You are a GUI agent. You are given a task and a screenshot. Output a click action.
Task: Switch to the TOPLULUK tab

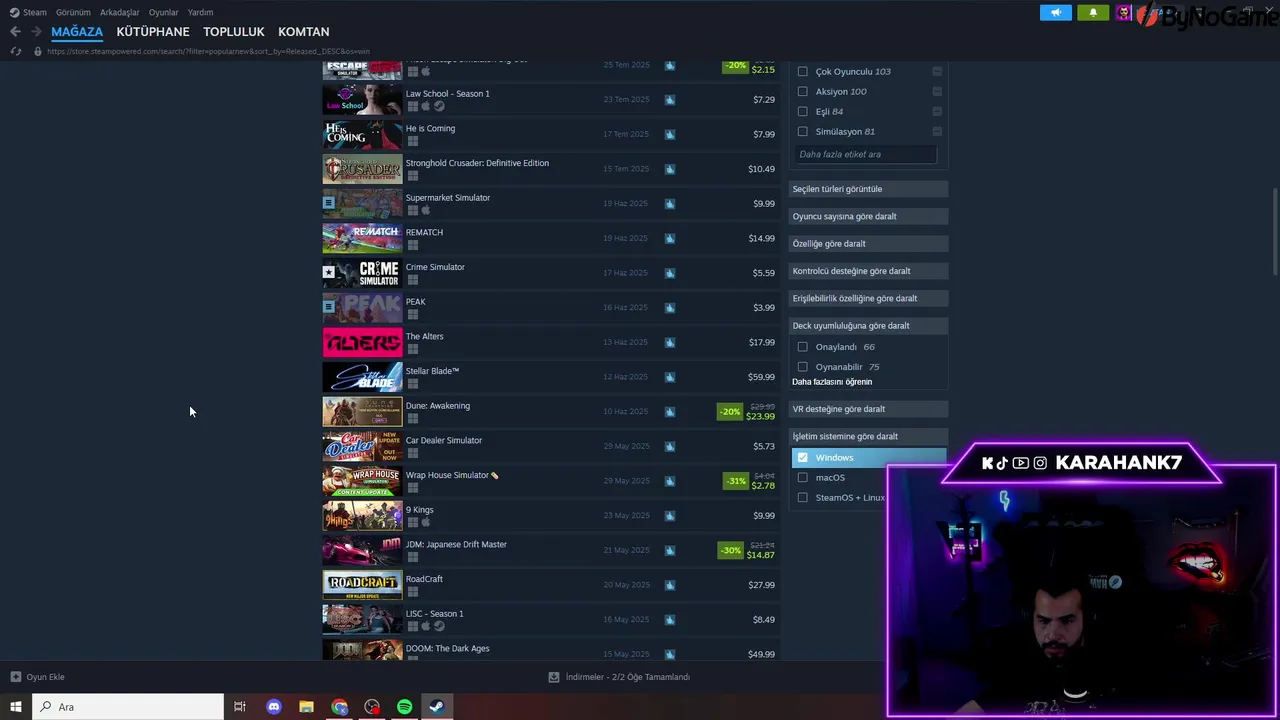tap(234, 32)
